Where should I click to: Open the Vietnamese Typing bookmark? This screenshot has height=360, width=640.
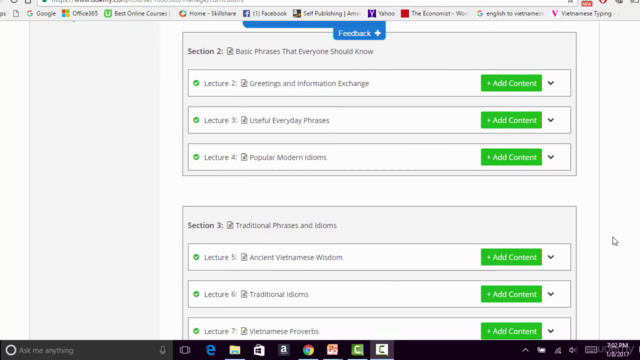pyautogui.click(x=584, y=13)
